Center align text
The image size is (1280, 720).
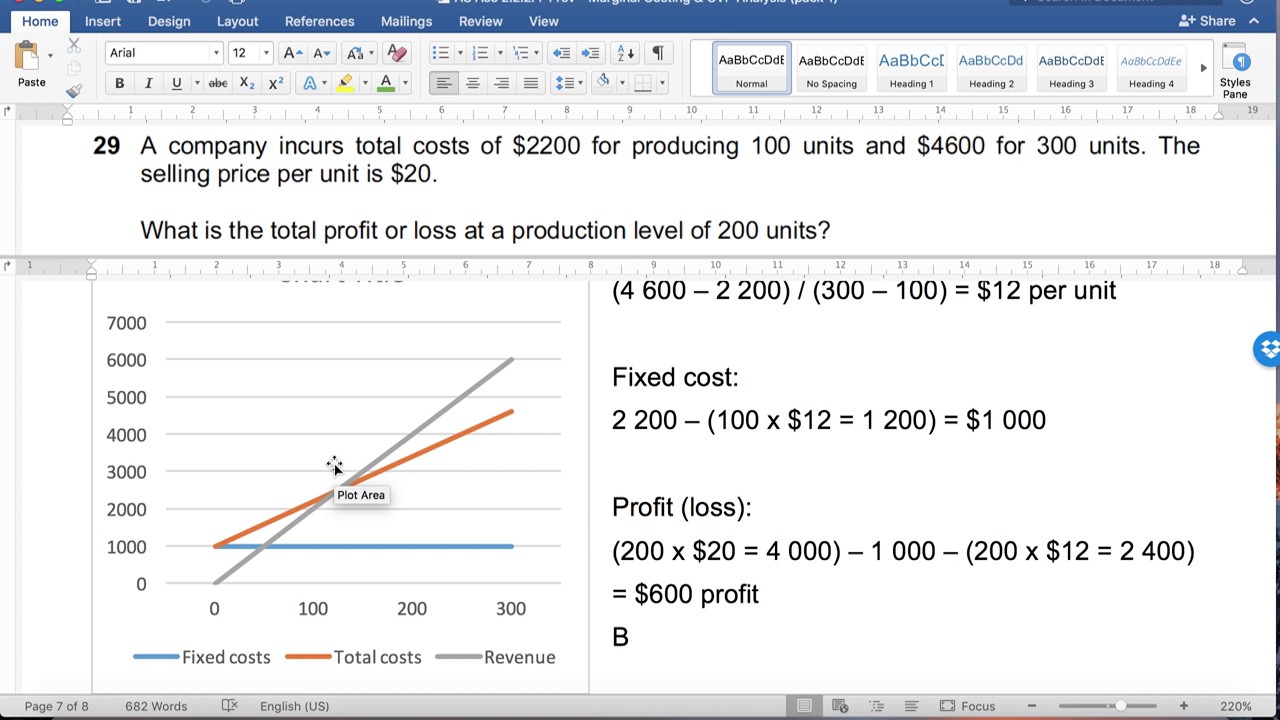(473, 83)
